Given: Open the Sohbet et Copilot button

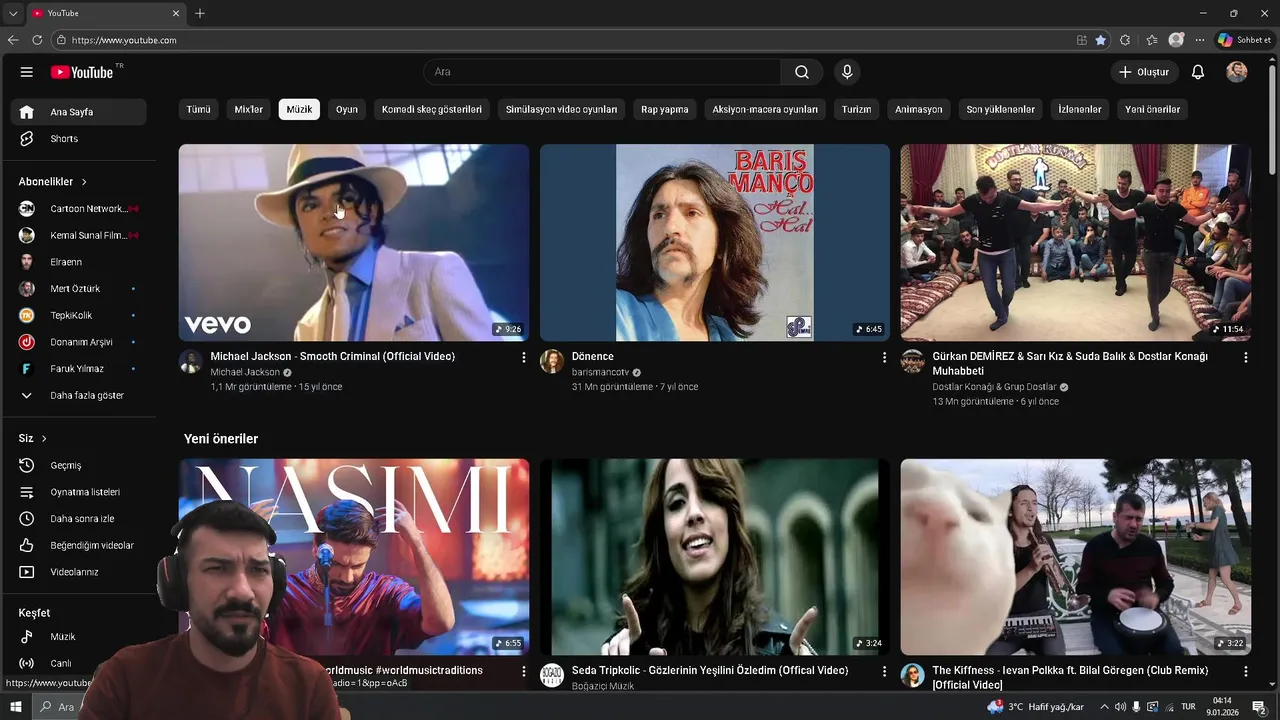Looking at the screenshot, I should pyautogui.click(x=1244, y=40).
